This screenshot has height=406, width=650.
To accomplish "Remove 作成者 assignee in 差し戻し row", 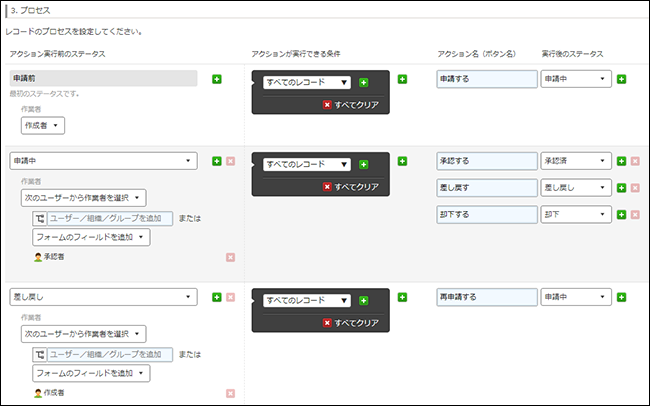I will point(230,394).
